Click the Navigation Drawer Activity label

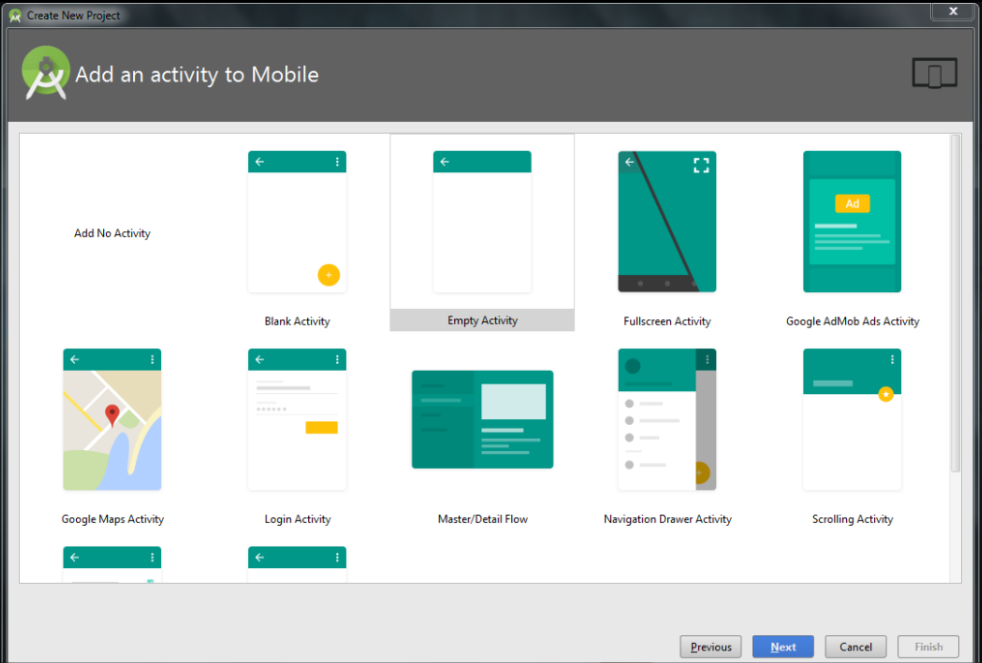tap(668, 519)
